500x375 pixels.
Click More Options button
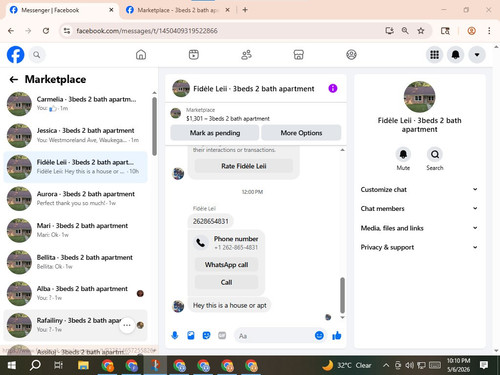[301, 133]
